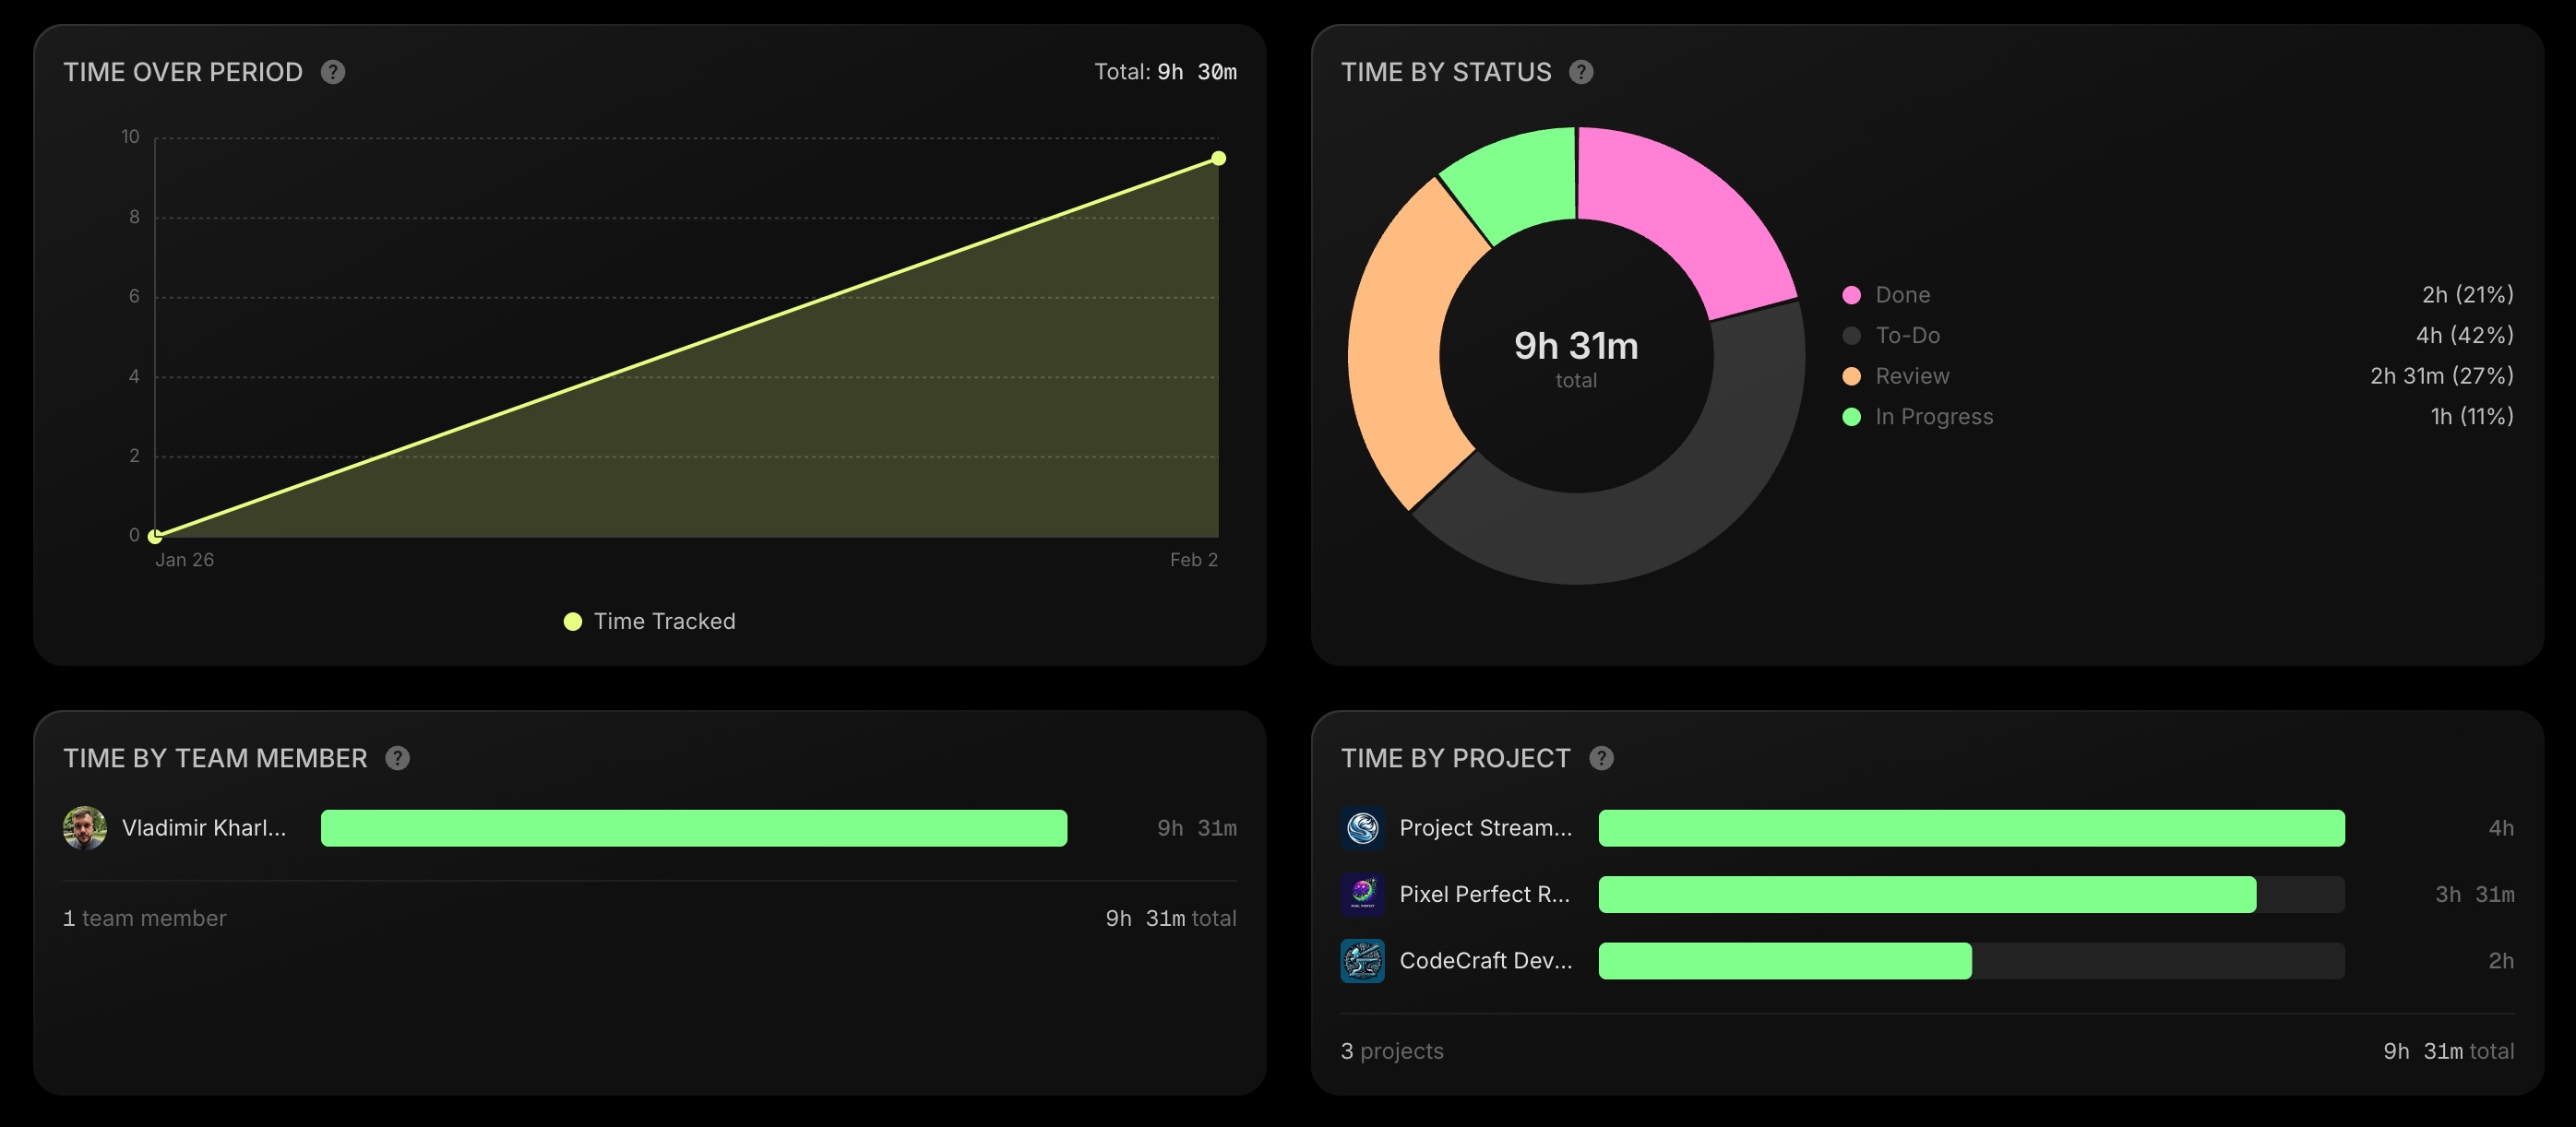Click CodeCraft Dev... project icon

[1362, 961]
